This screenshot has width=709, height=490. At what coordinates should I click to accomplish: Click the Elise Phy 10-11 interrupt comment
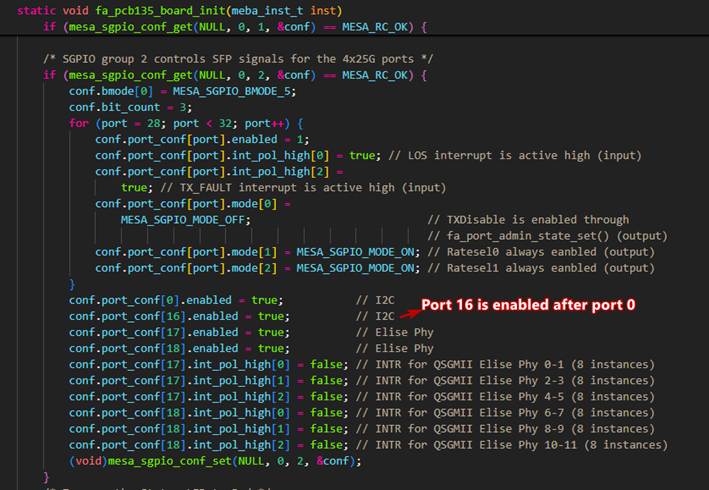pyautogui.click(x=511, y=445)
